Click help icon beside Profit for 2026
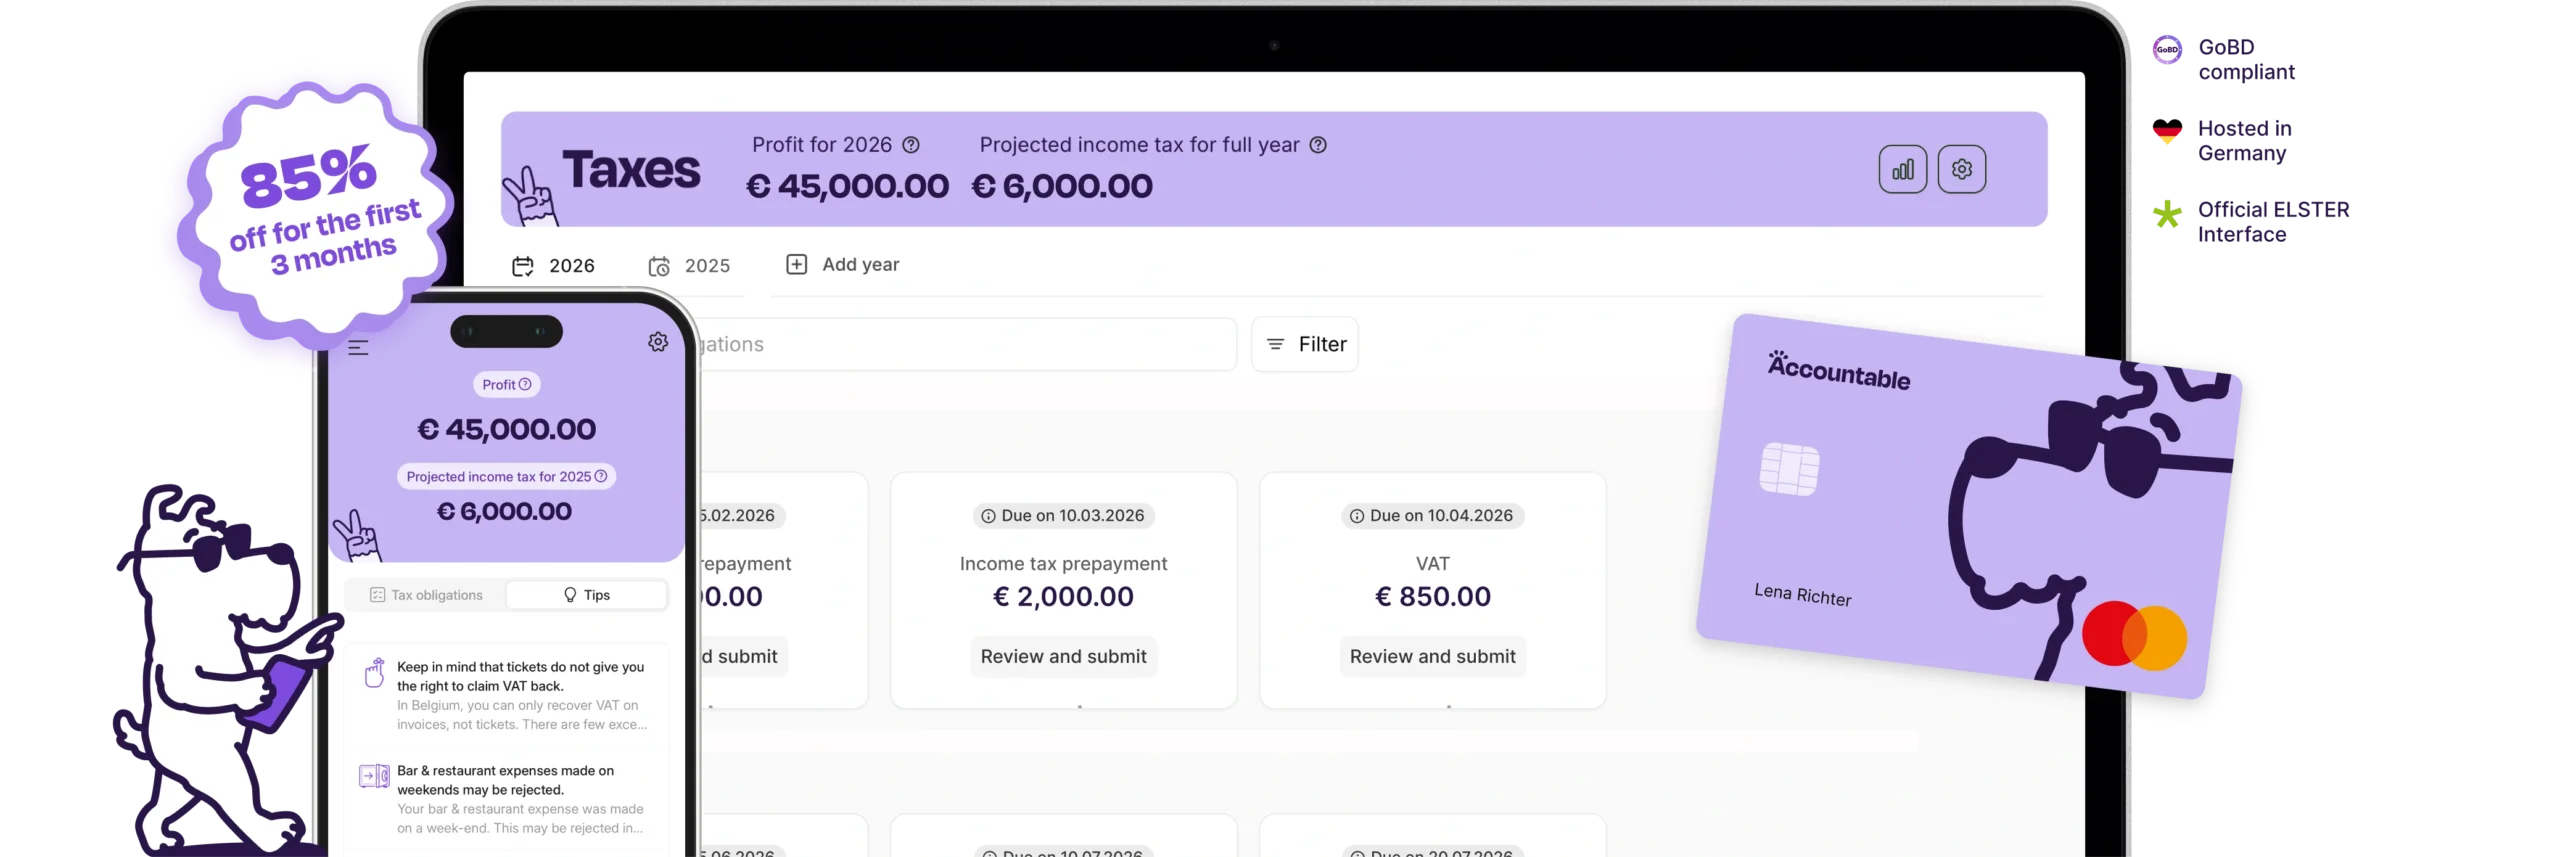2560x857 pixels. (x=911, y=145)
